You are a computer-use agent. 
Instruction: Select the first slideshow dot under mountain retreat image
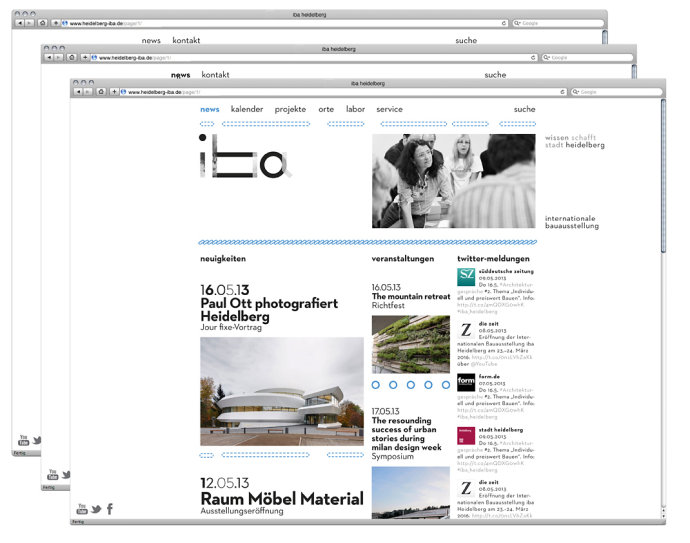coord(375,385)
